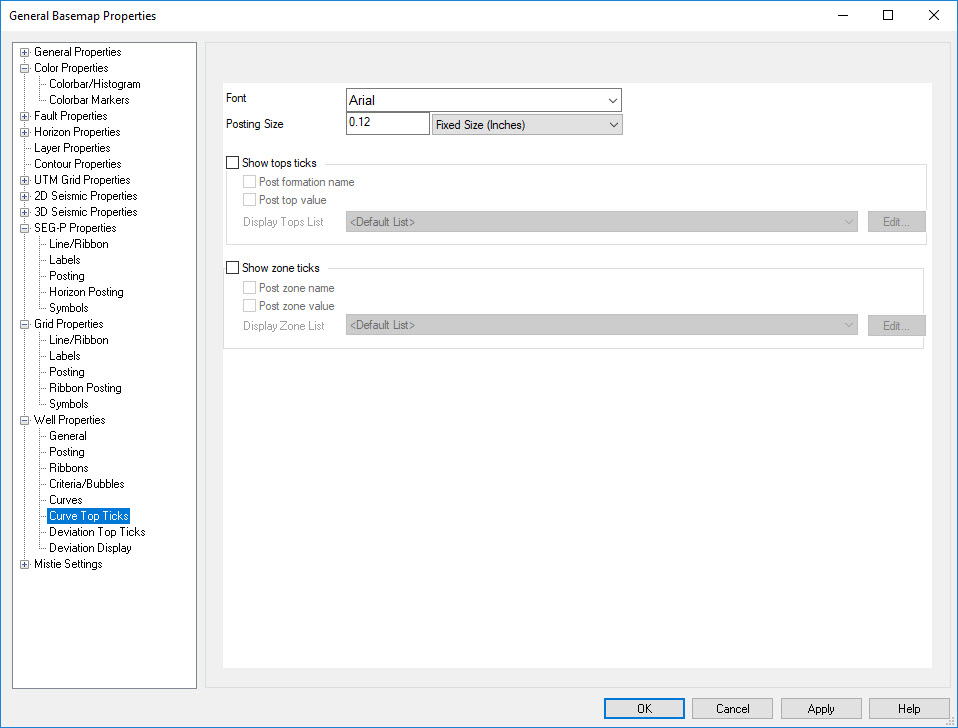
Task: Select Deviation Top Ticks item
Action: 97,532
